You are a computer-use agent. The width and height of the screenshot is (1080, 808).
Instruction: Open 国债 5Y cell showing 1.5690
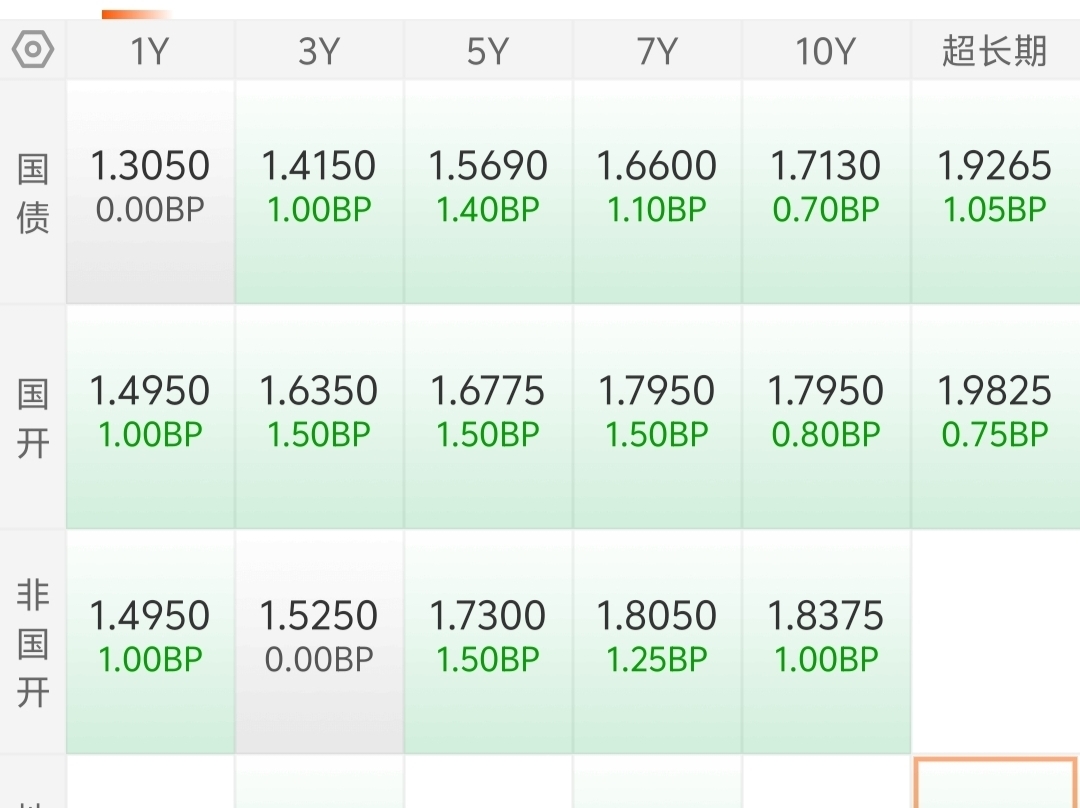click(x=488, y=192)
